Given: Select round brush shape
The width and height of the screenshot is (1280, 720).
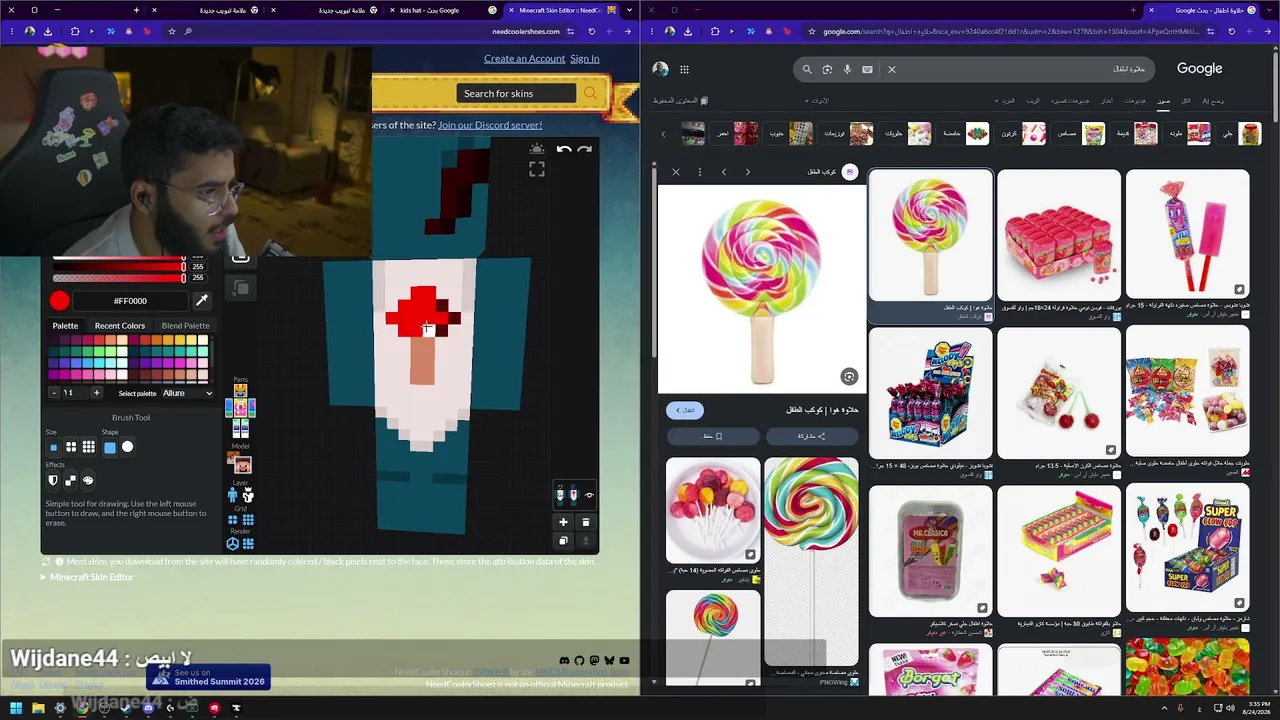Looking at the screenshot, I should click(x=127, y=447).
